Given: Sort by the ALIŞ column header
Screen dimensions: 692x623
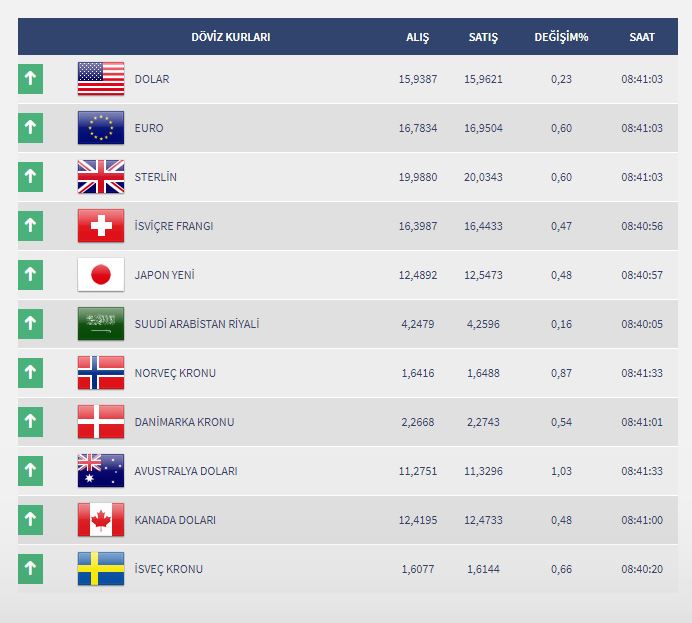Looking at the screenshot, I should coord(417,37).
